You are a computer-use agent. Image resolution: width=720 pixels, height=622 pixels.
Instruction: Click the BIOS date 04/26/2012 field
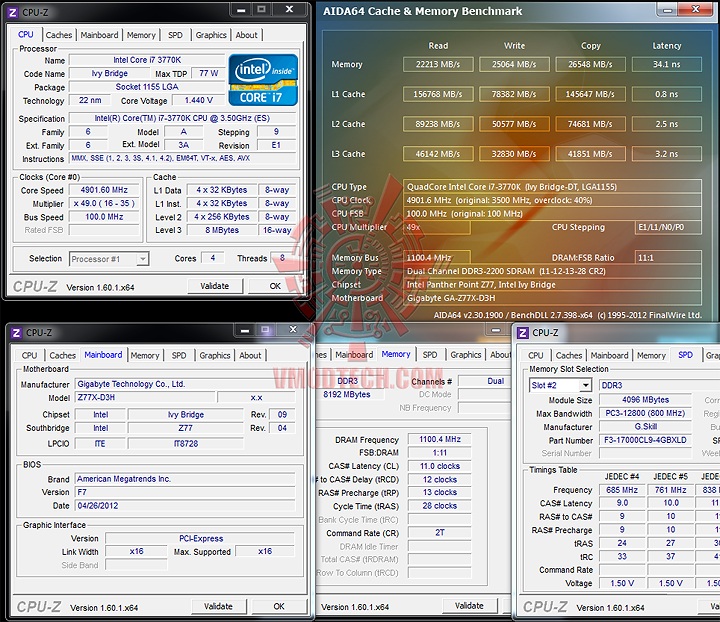(x=186, y=506)
